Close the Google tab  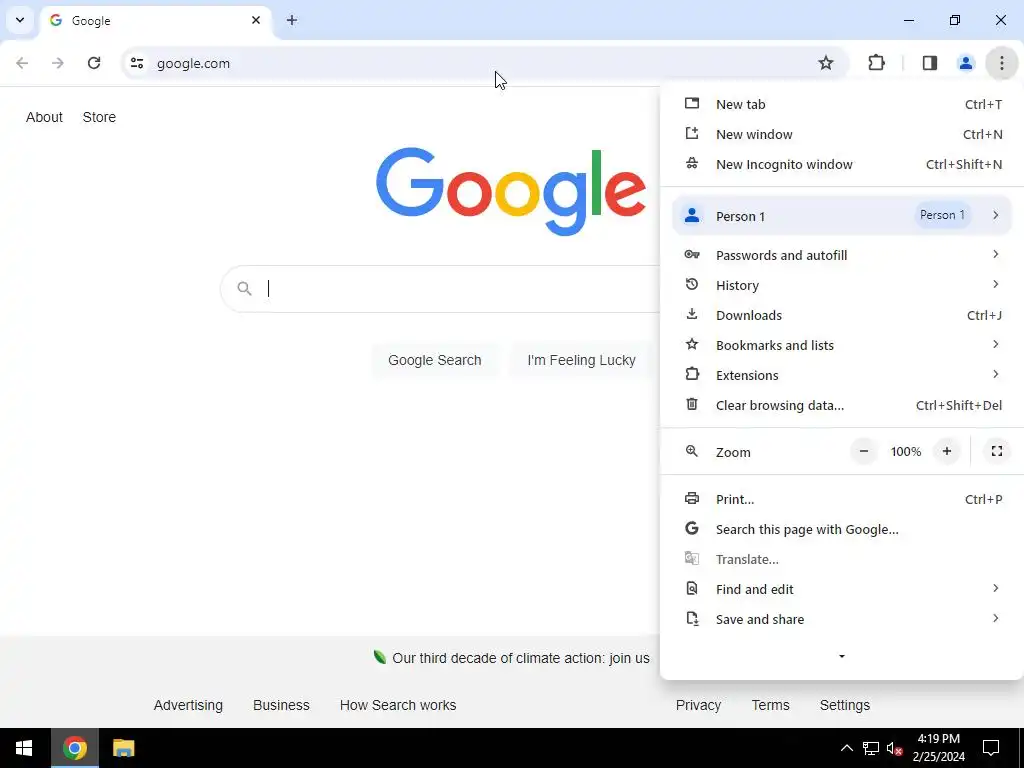tap(256, 20)
